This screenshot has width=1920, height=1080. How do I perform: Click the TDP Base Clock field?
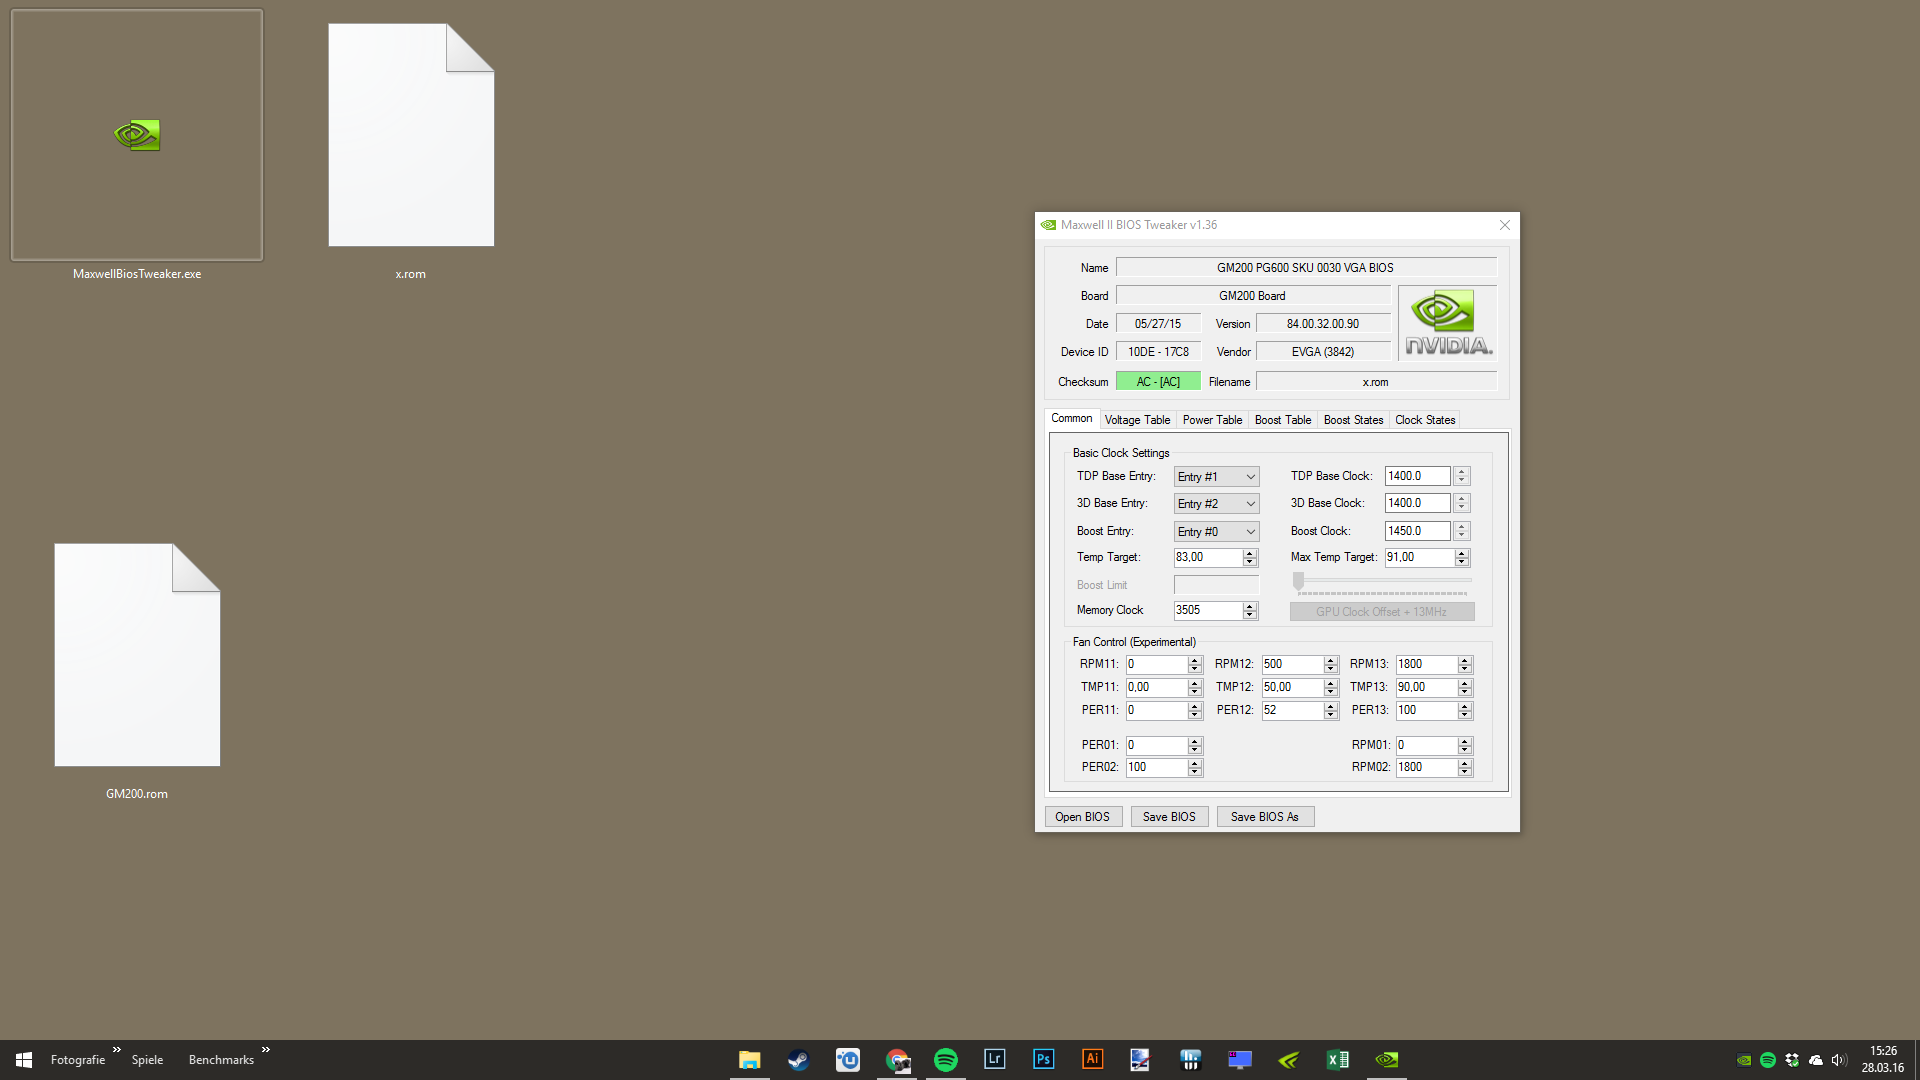point(1417,477)
